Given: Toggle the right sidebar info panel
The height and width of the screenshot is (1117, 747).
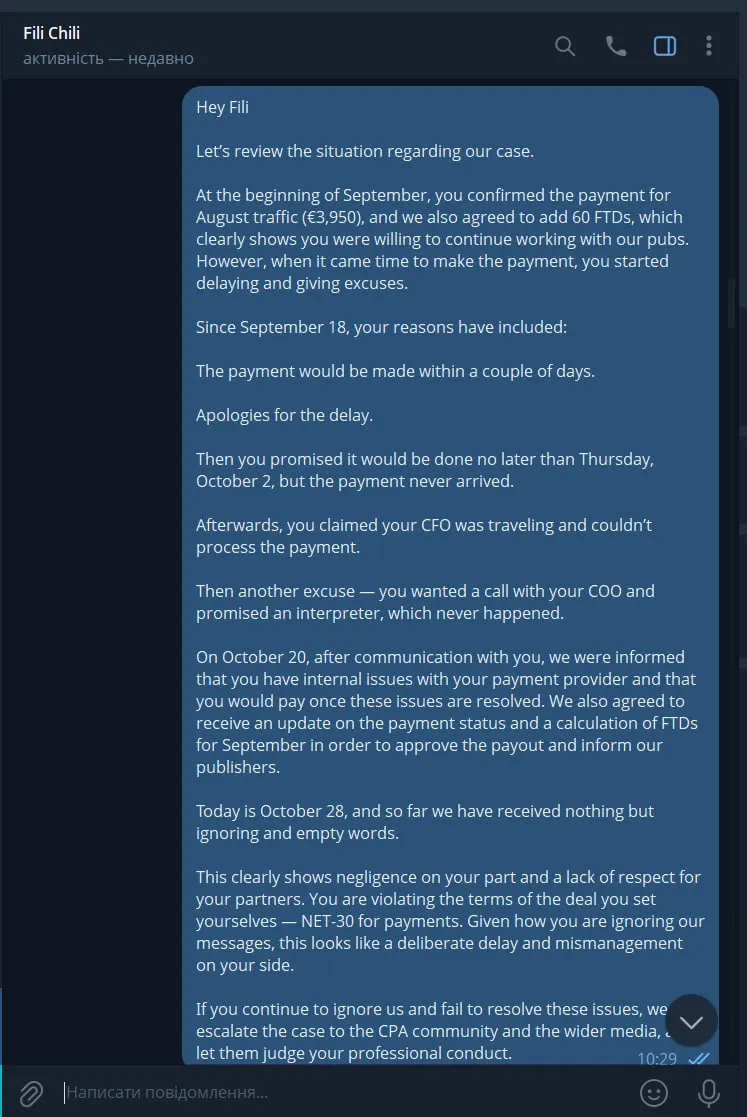Looking at the screenshot, I should tap(665, 46).
